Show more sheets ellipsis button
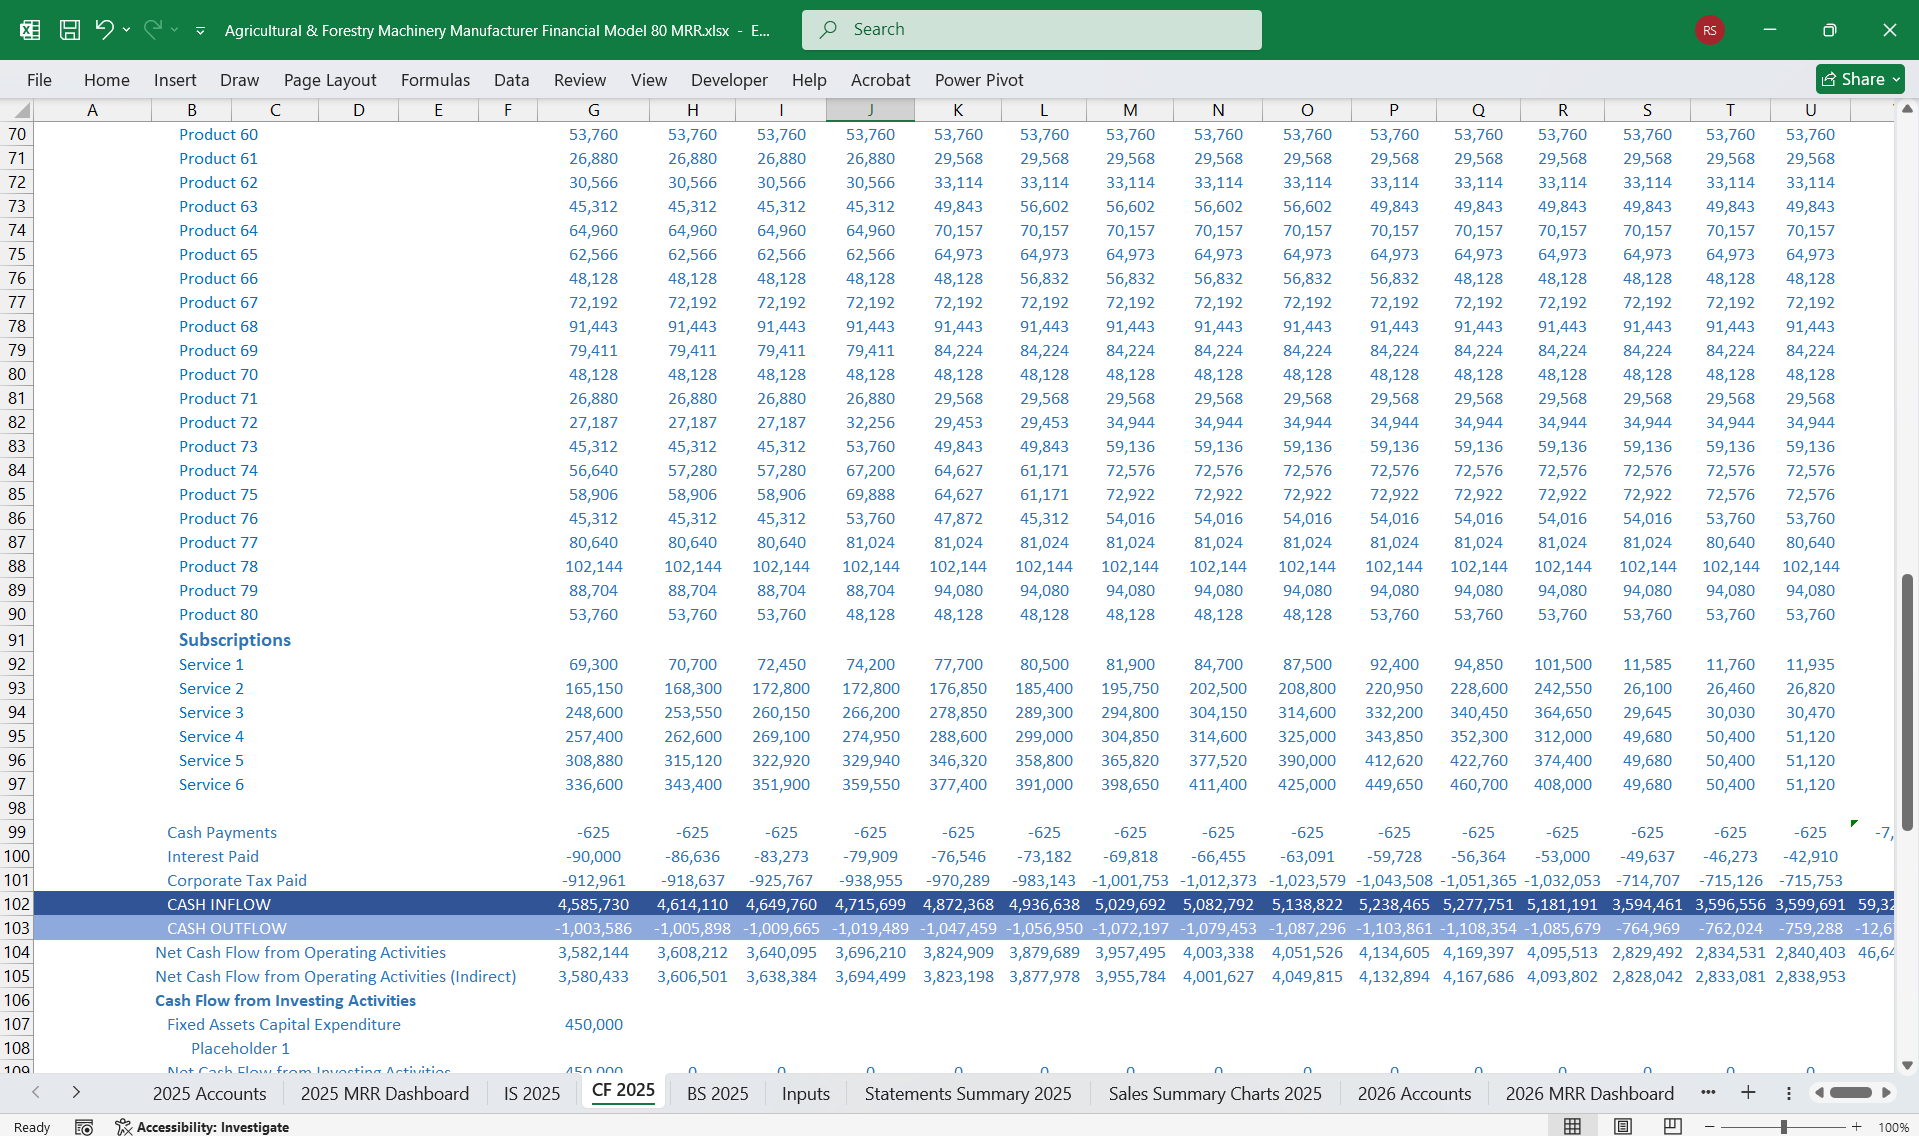Screen dimensions: 1919x1136 [1708, 1092]
